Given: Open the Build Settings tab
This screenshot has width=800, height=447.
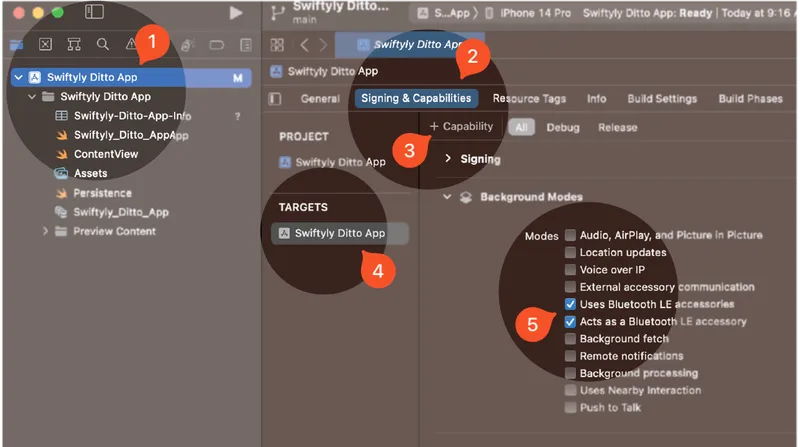Looking at the screenshot, I should [662, 98].
